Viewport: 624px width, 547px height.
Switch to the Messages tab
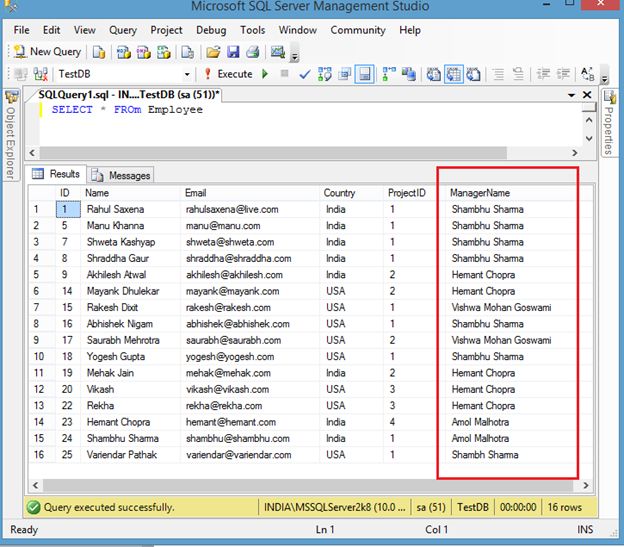(x=121, y=175)
